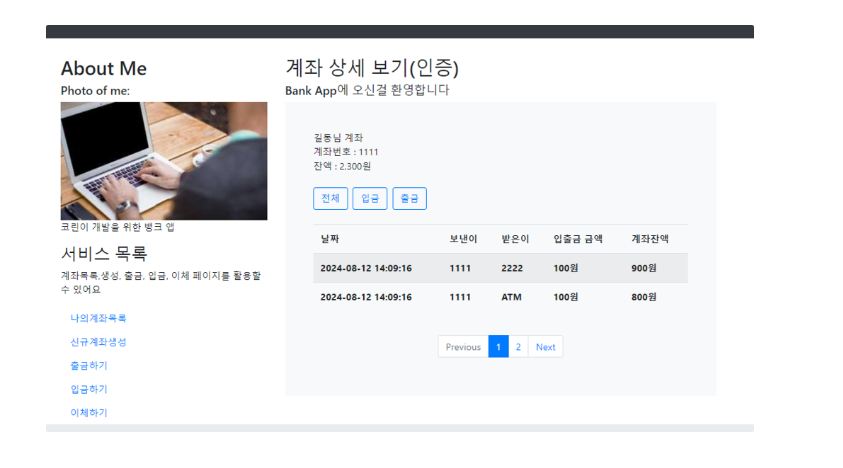Open the 나의계좌목록 link

point(98,318)
